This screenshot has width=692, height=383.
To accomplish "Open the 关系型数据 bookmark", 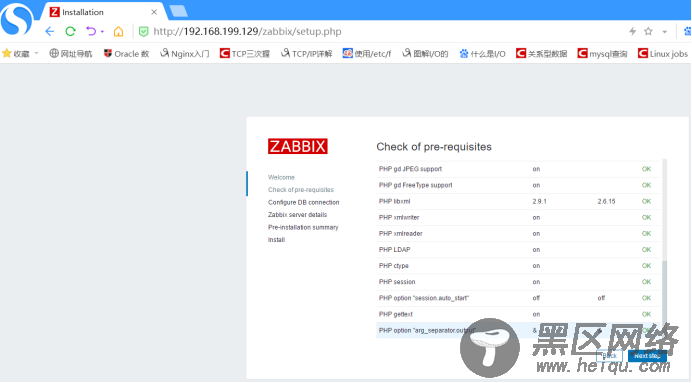I will click(542, 54).
